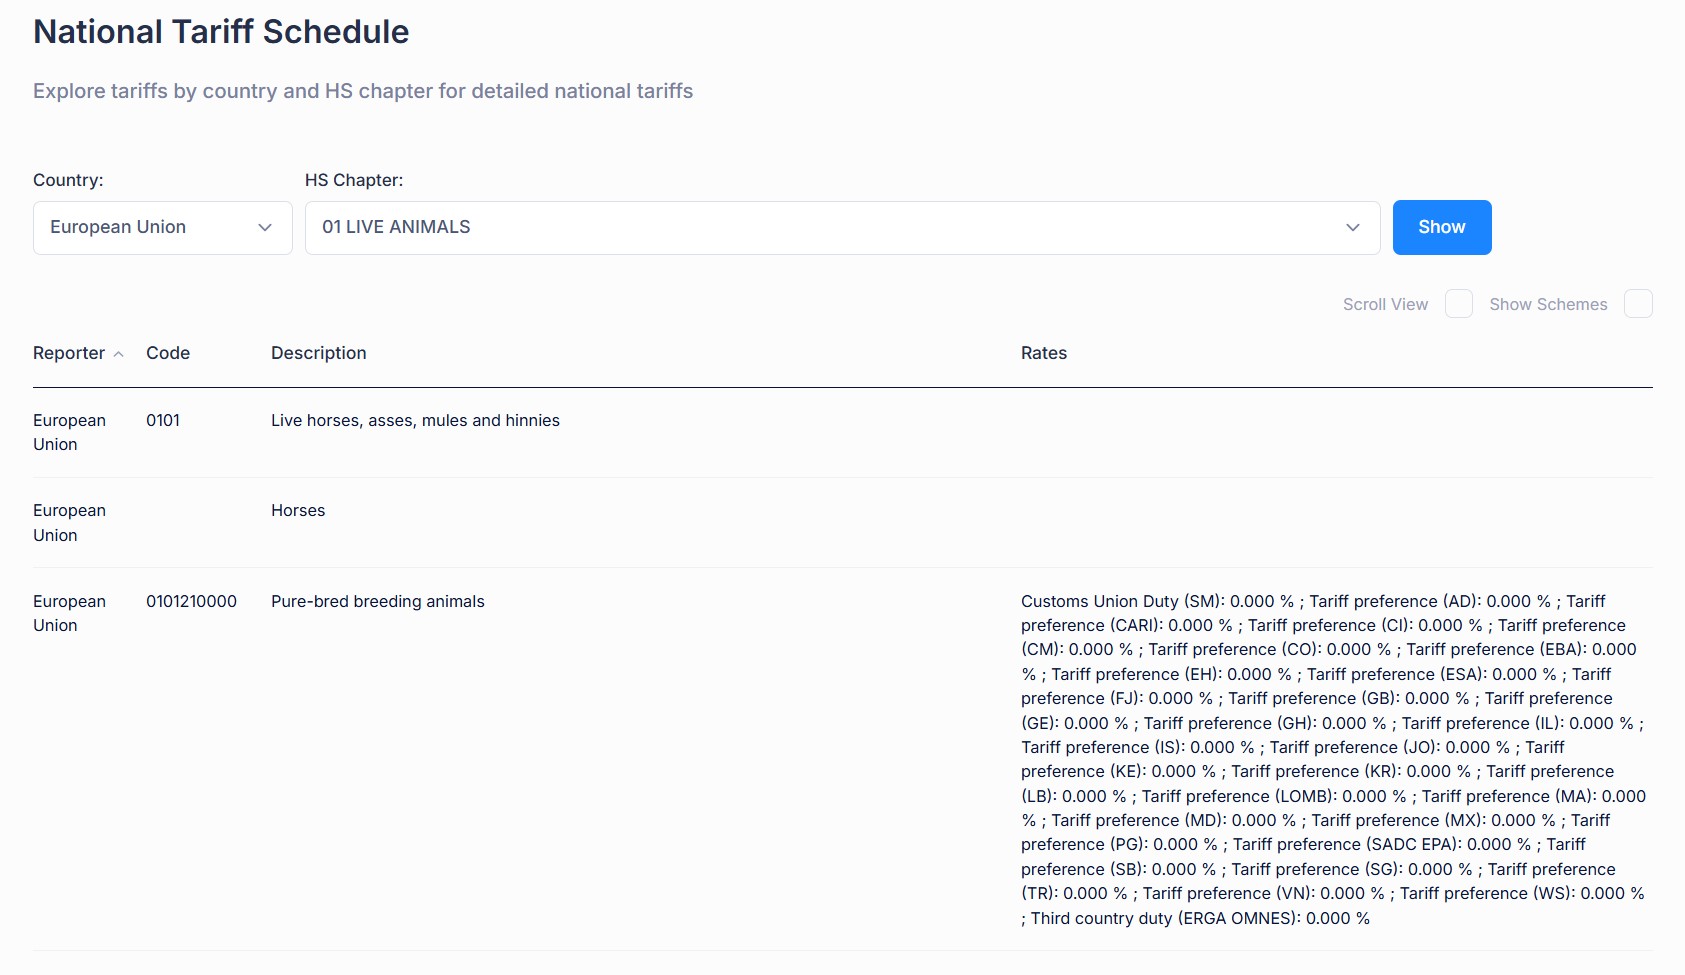This screenshot has height=975, width=1685.
Task: Enable the Scroll View checkbox
Action: pyautogui.click(x=1458, y=304)
